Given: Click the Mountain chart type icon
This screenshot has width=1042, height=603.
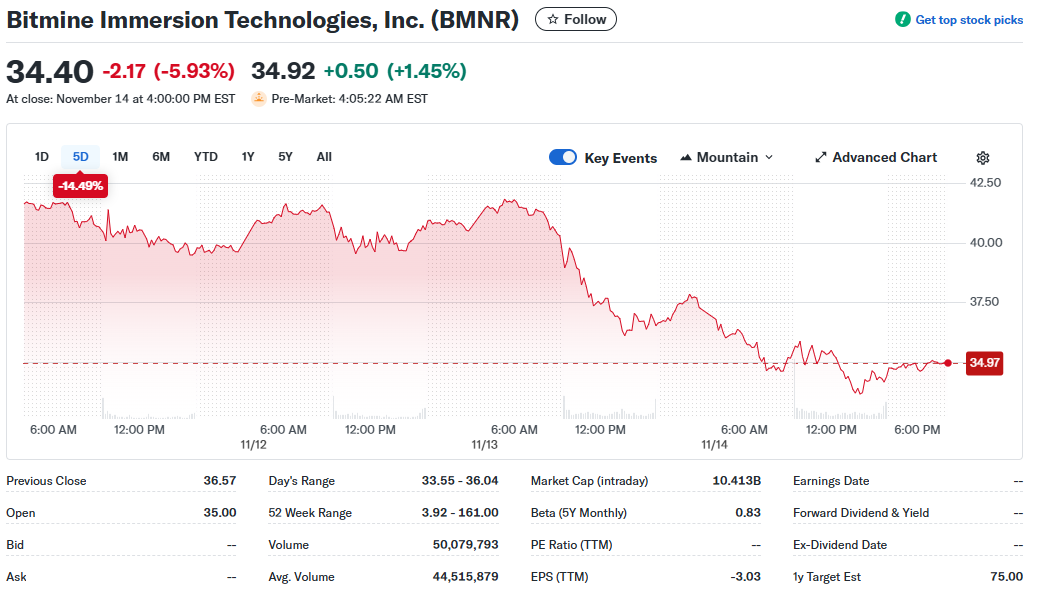Looking at the screenshot, I should pos(686,158).
